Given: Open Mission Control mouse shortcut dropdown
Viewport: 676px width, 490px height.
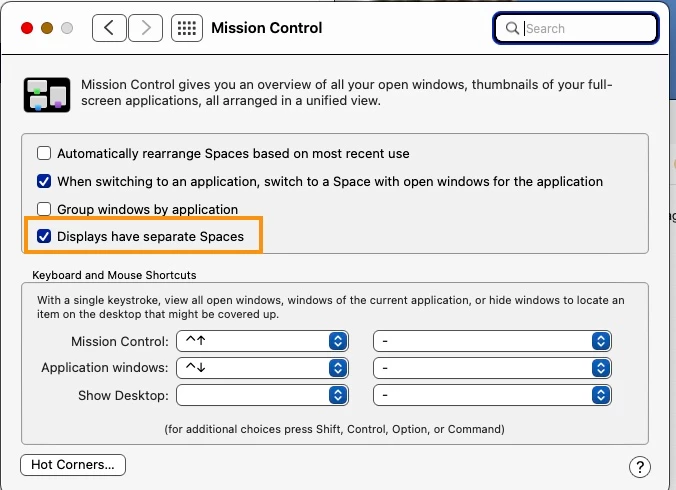Looking at the screenshot, I should tap(492, 341).
